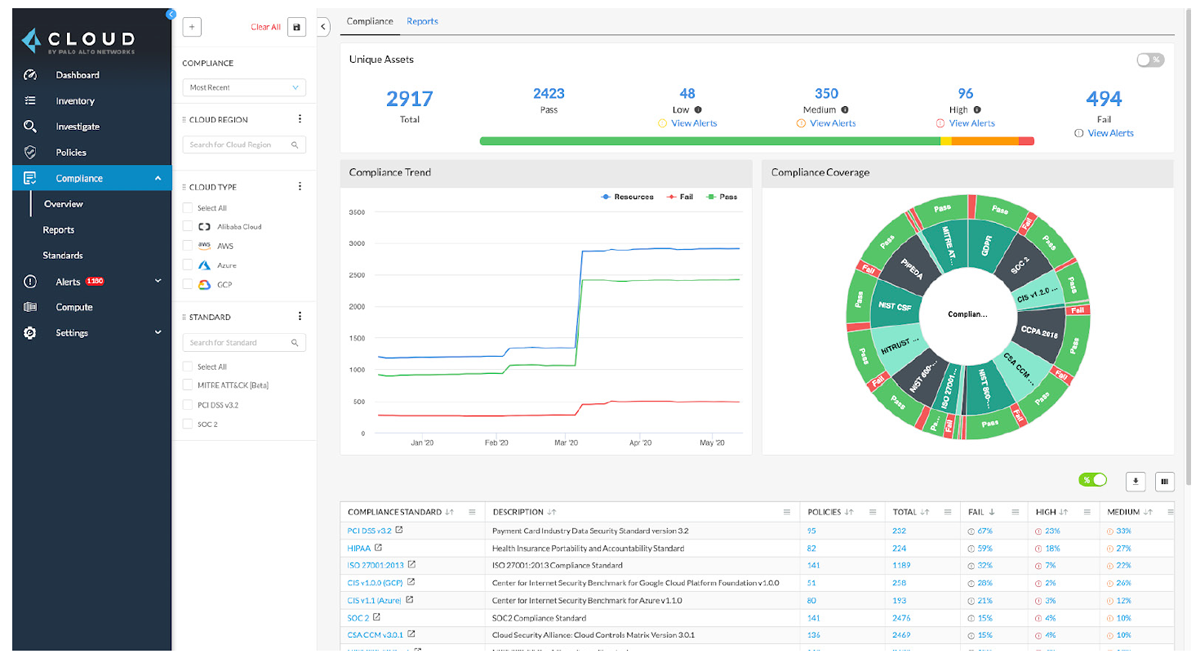Collapse the filters panel with the chevron
The width and height of the screenshot is (1200, 667).
322,27
